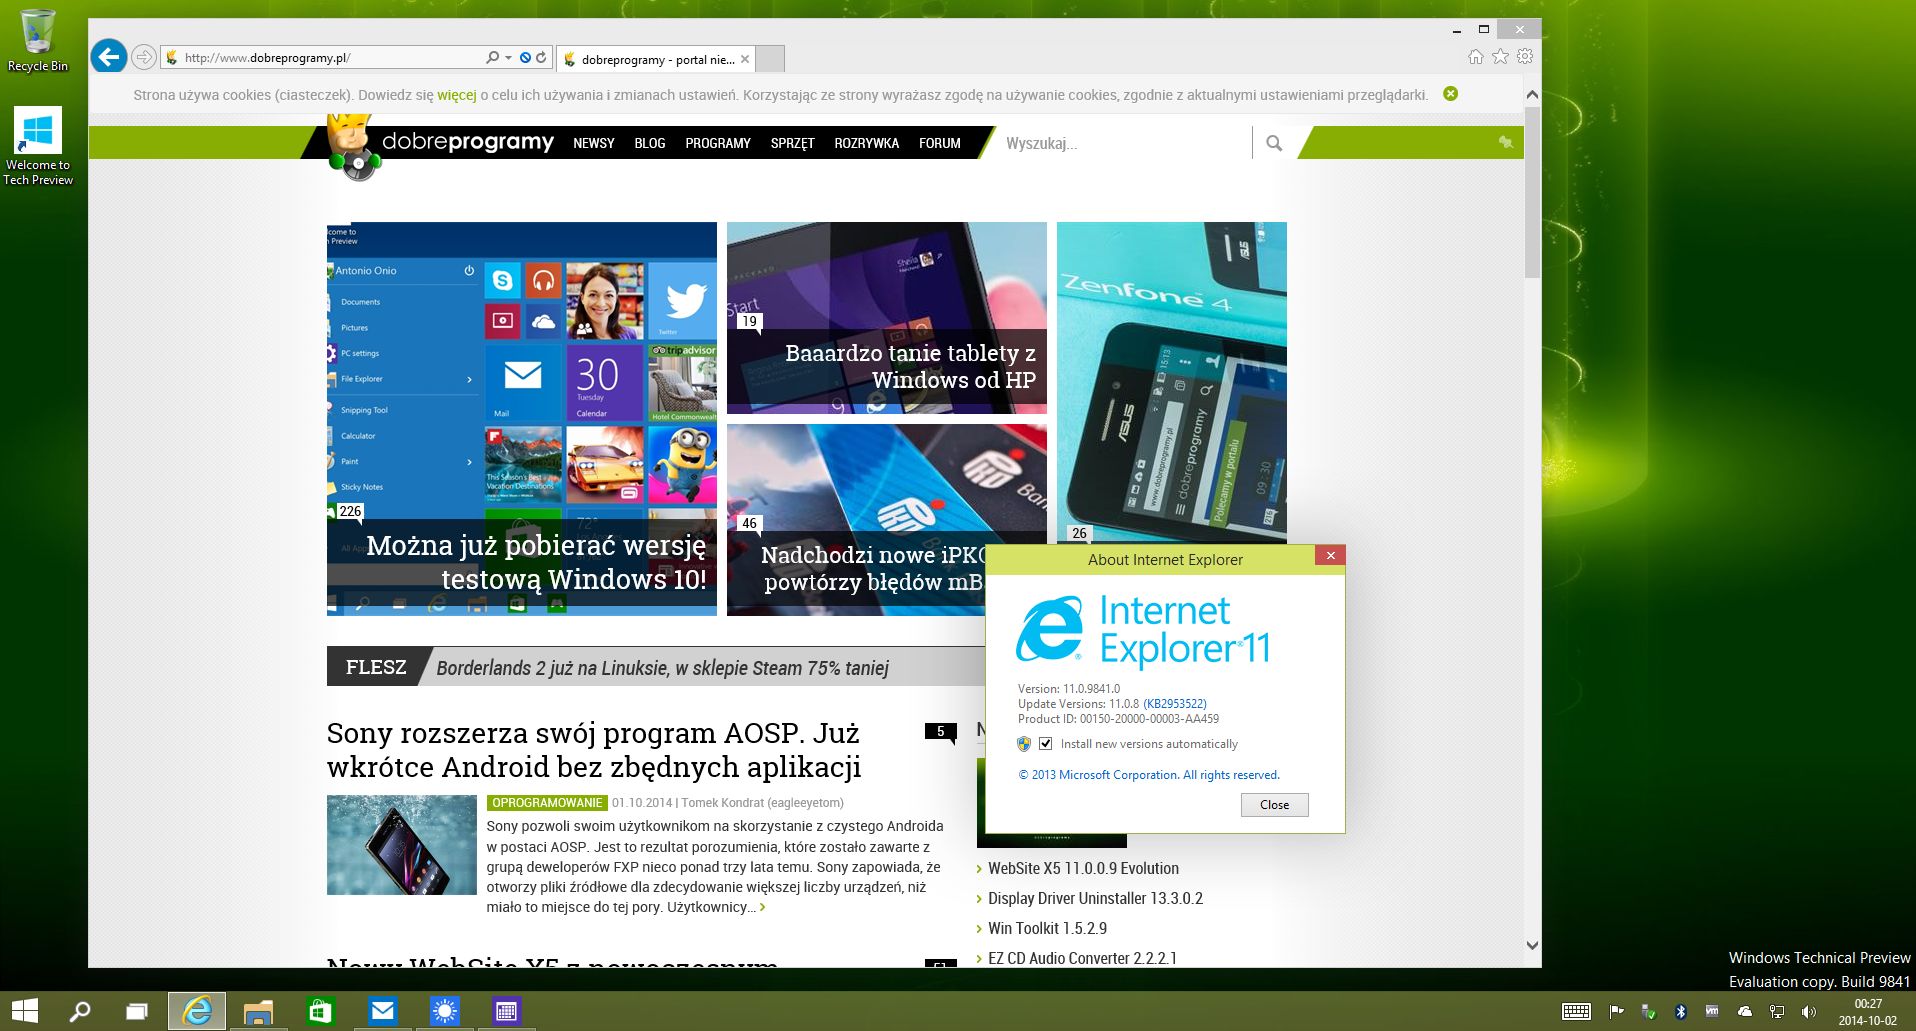Click the read-more arrow after 'Użytkownicy…'

pos(763,907)
